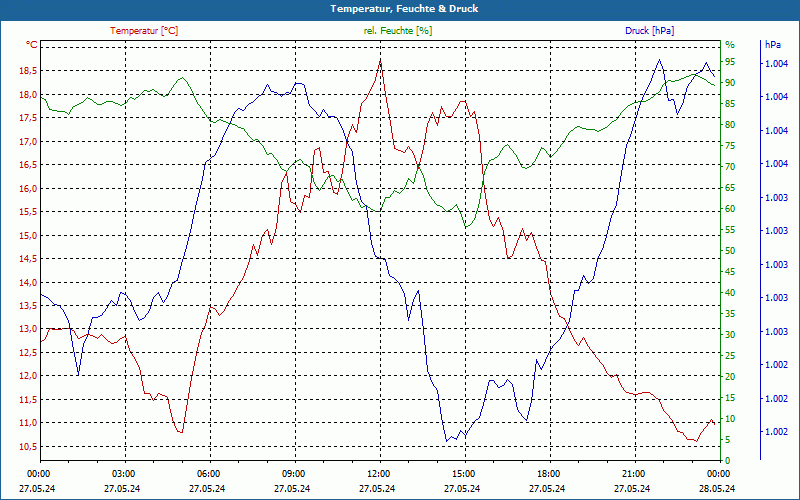Viewport: 800px width, 500px height.
Task: Click the green 65 humidity axis value
Action: [x=730, y=188]
